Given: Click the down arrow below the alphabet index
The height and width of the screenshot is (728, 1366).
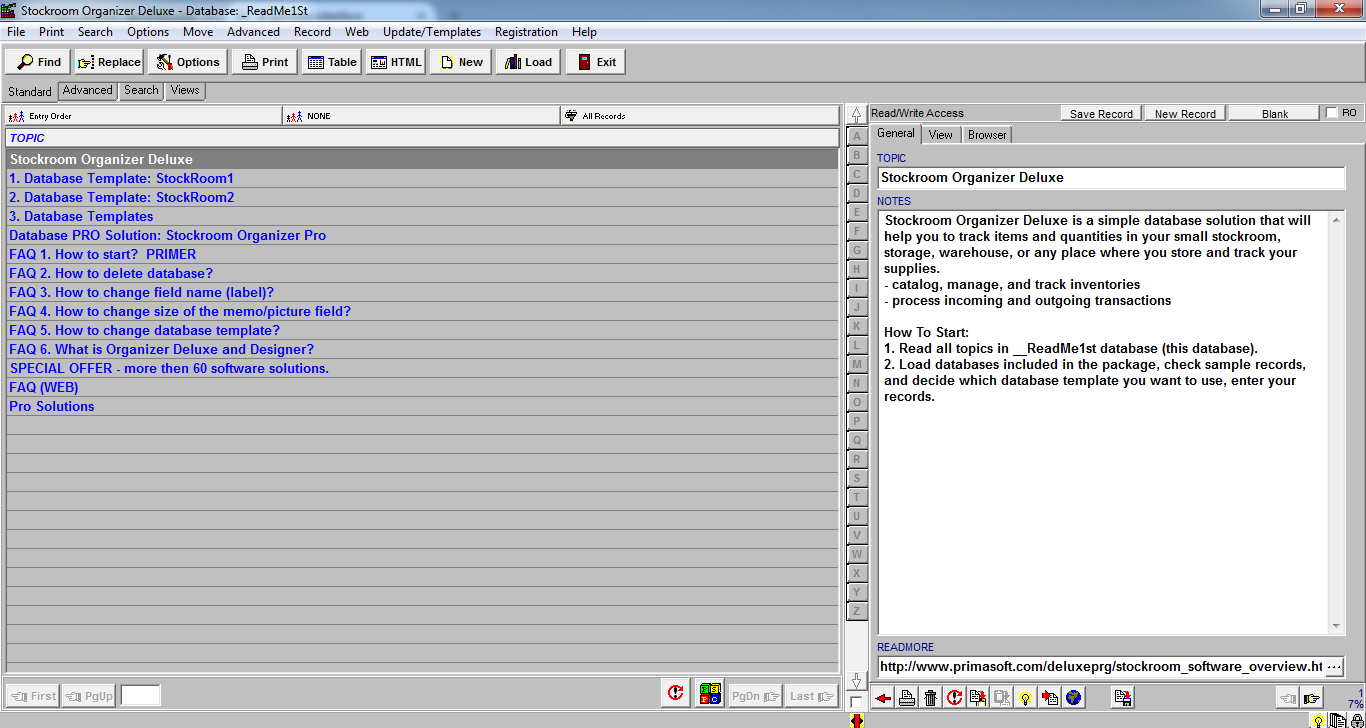Looking at the screenshot, I should (x=856, y=681).
